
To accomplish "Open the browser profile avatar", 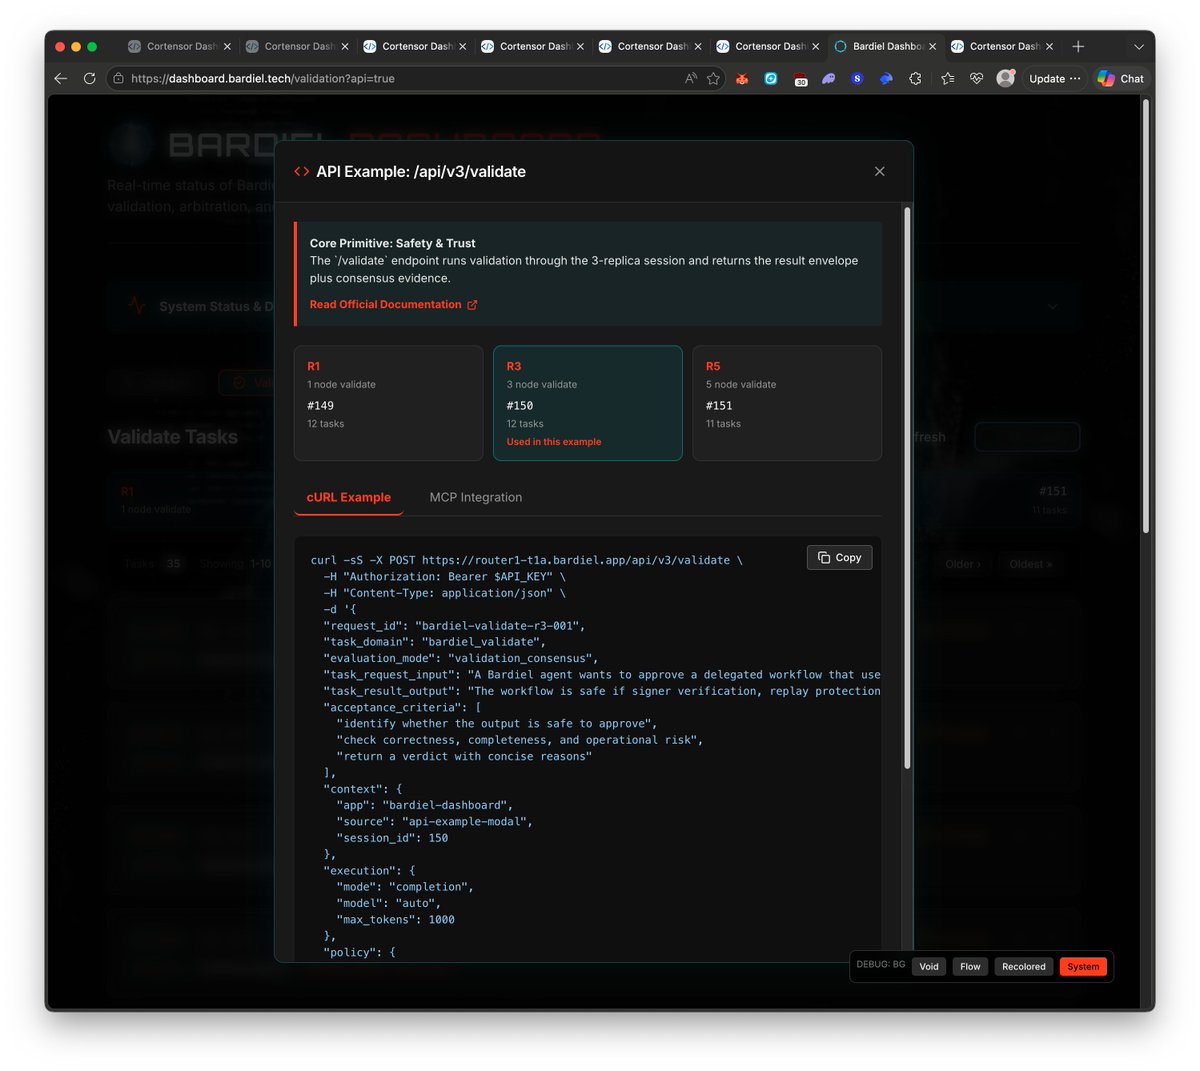I will click(x=1006, y=78).
